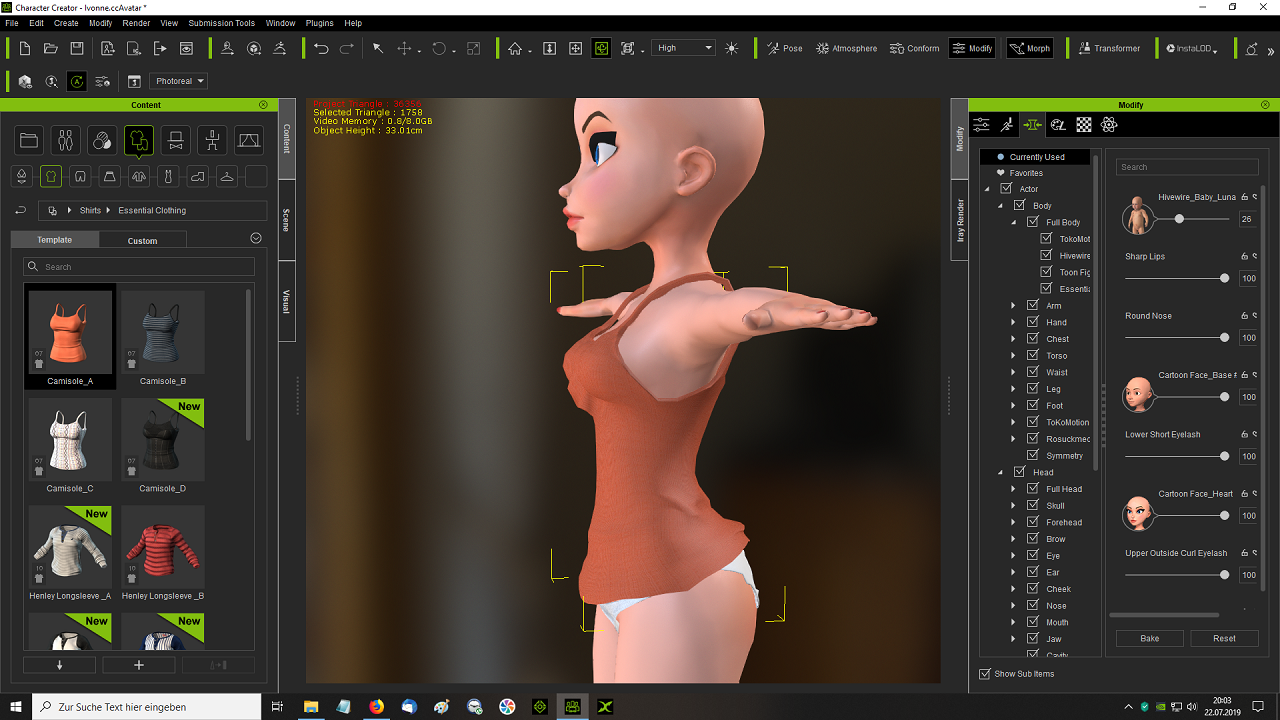Open the atom Physics tab in Modify
This screenshot has height=720, width=1280.
pyautogui.click(x=1109, y=125)
